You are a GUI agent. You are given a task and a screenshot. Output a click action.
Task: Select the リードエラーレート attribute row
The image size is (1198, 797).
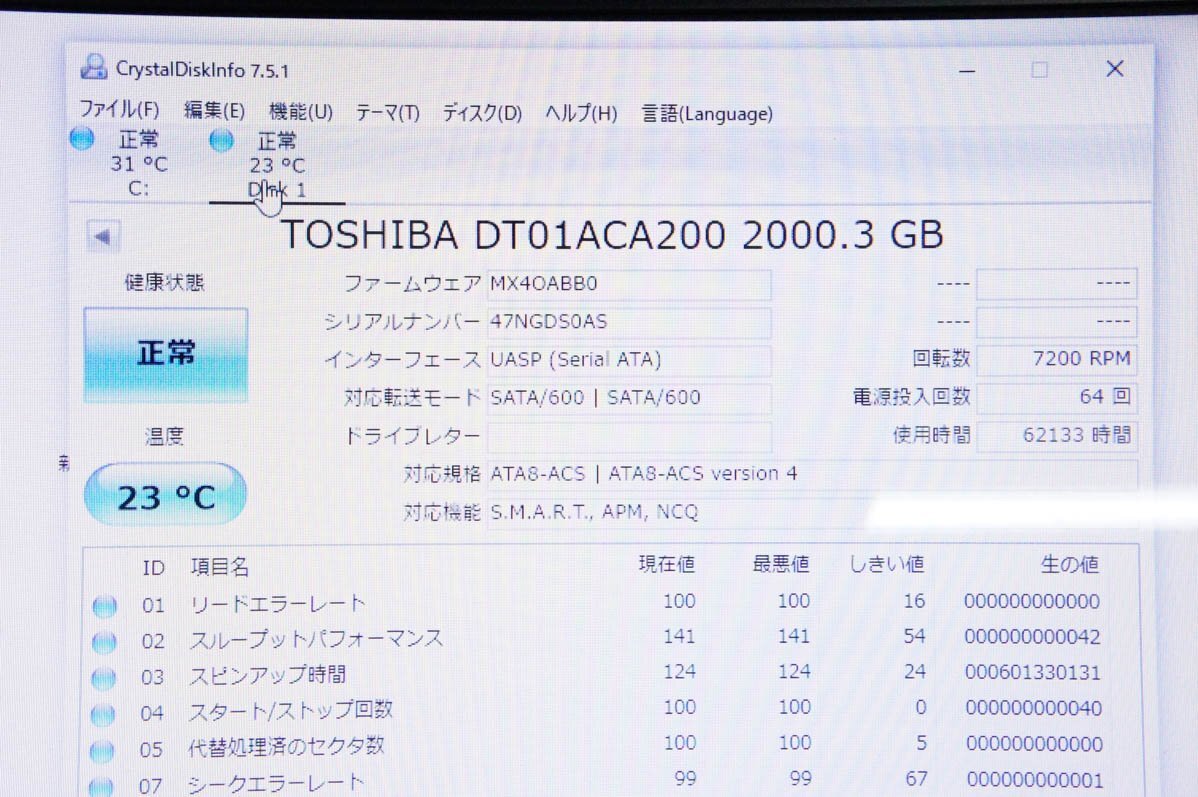[x=611, y=604]
